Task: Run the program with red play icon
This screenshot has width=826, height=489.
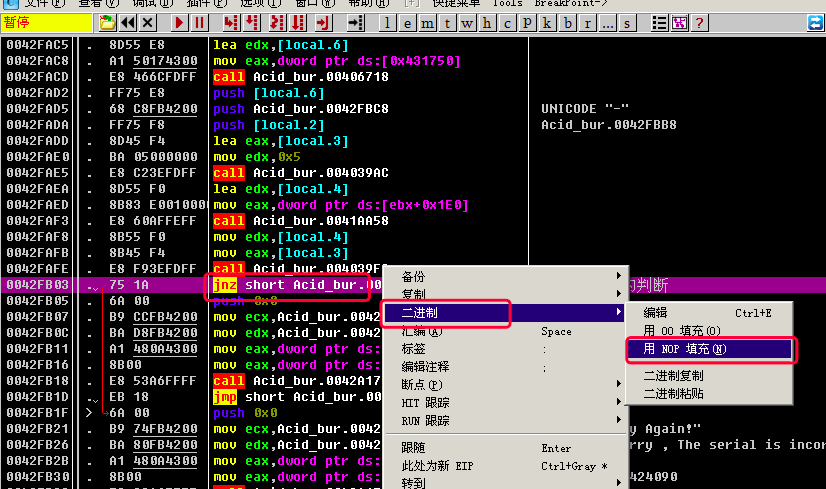Action: click(x=179, y=23)
